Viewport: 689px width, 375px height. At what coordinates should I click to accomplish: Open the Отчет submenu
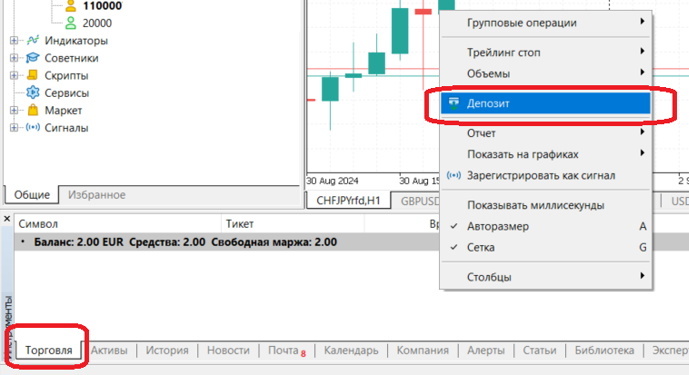[546, 133]
